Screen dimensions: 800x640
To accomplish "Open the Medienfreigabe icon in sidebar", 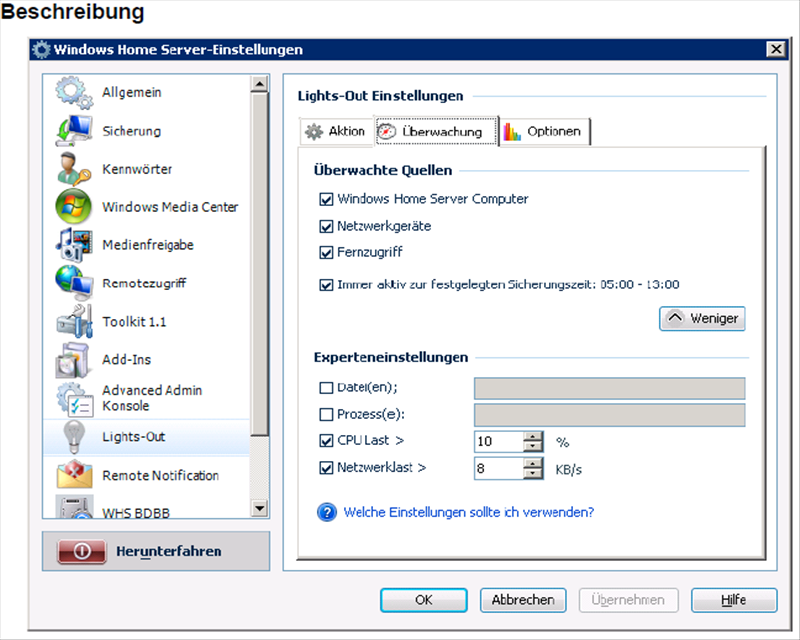I will pos(74,245).
